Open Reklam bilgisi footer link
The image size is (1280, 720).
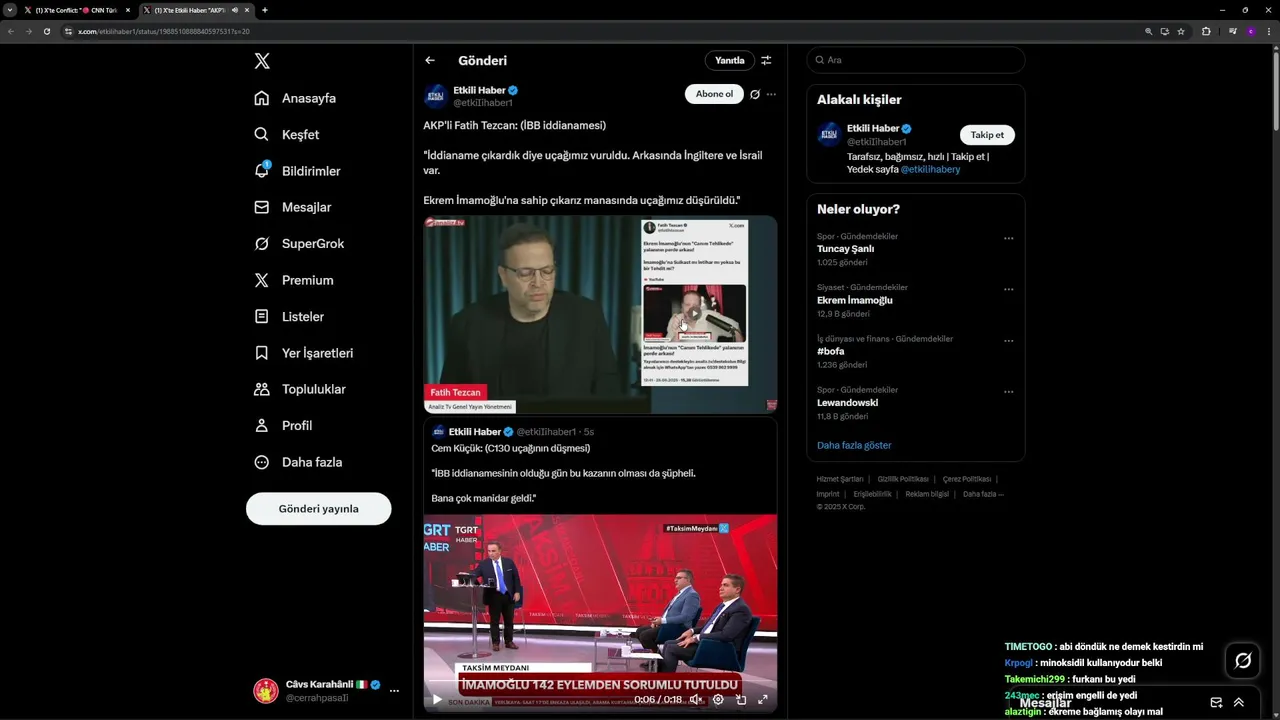pos(927,494)
